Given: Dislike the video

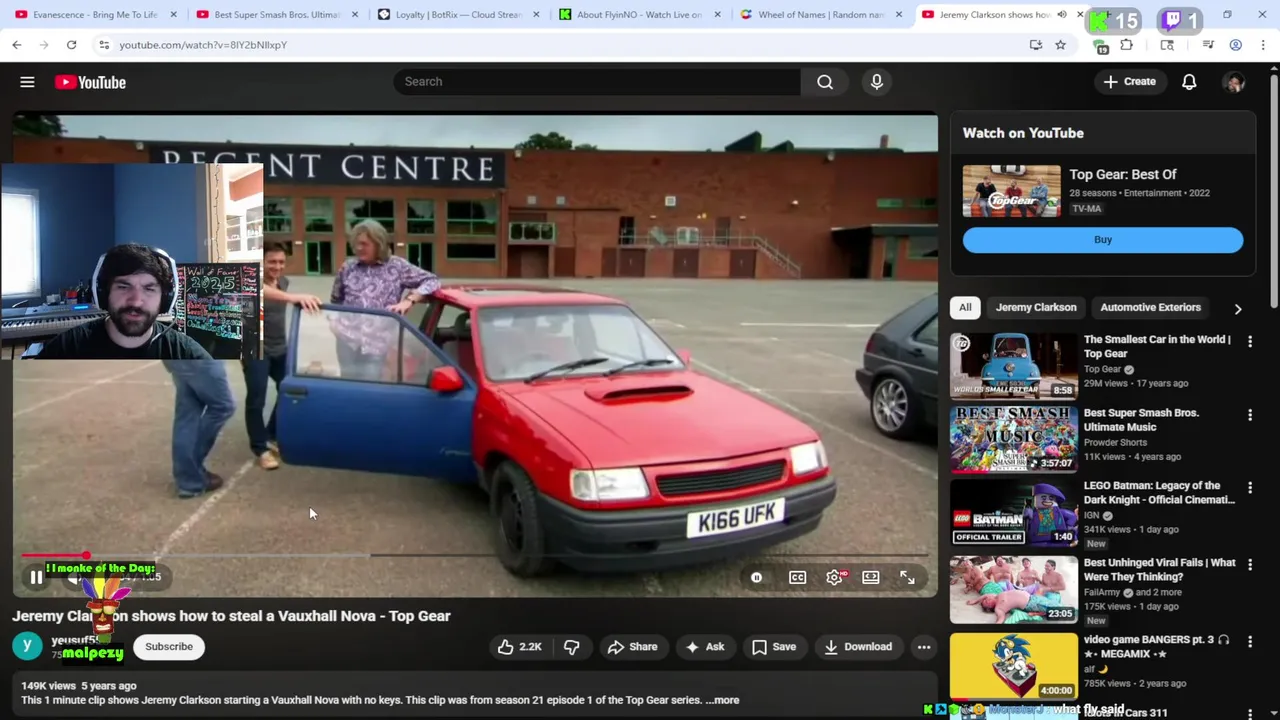Looking at the screenshot, I should 571,647.
